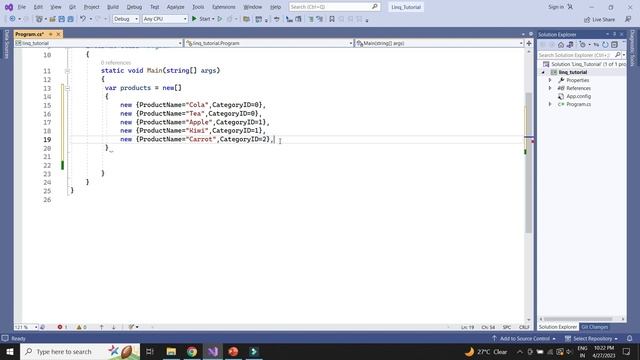The height and width of the screenshot is (360, 640).
Task: Click the Go to previous issue arrow
Action: tap(102, 327)
